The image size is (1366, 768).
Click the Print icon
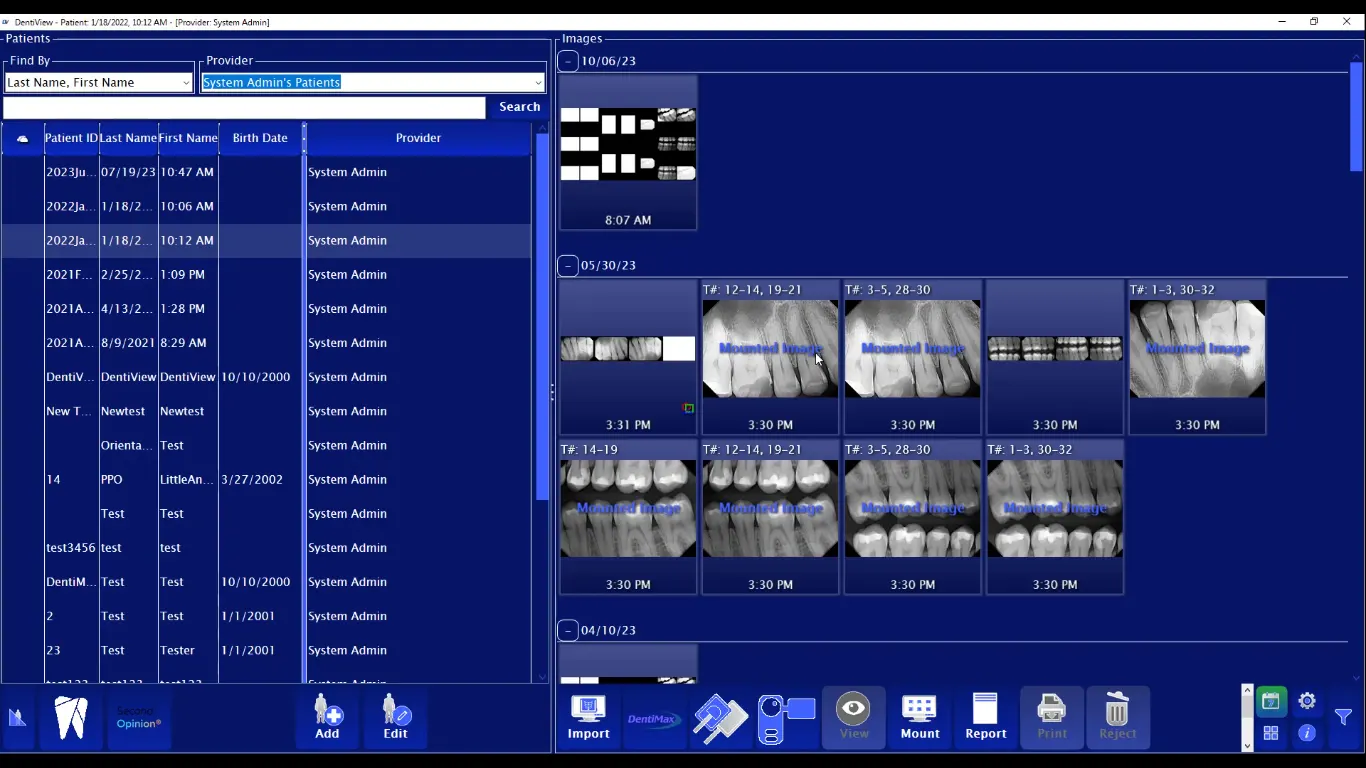pyautogui.click(x=1051, y=718)
